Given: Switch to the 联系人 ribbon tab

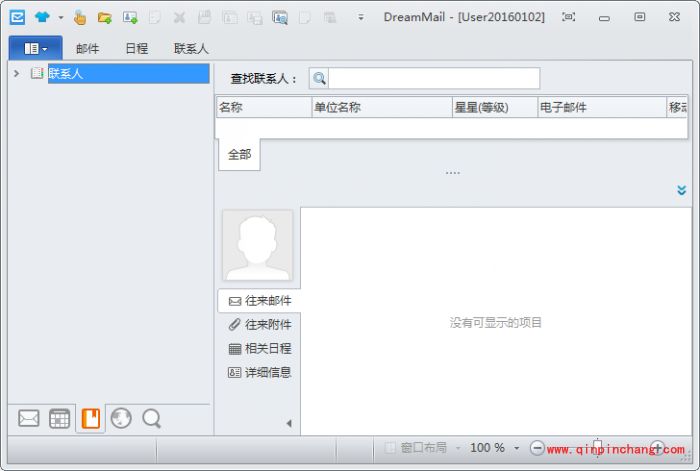Looking at the screenshot, I should pos(191,48).
